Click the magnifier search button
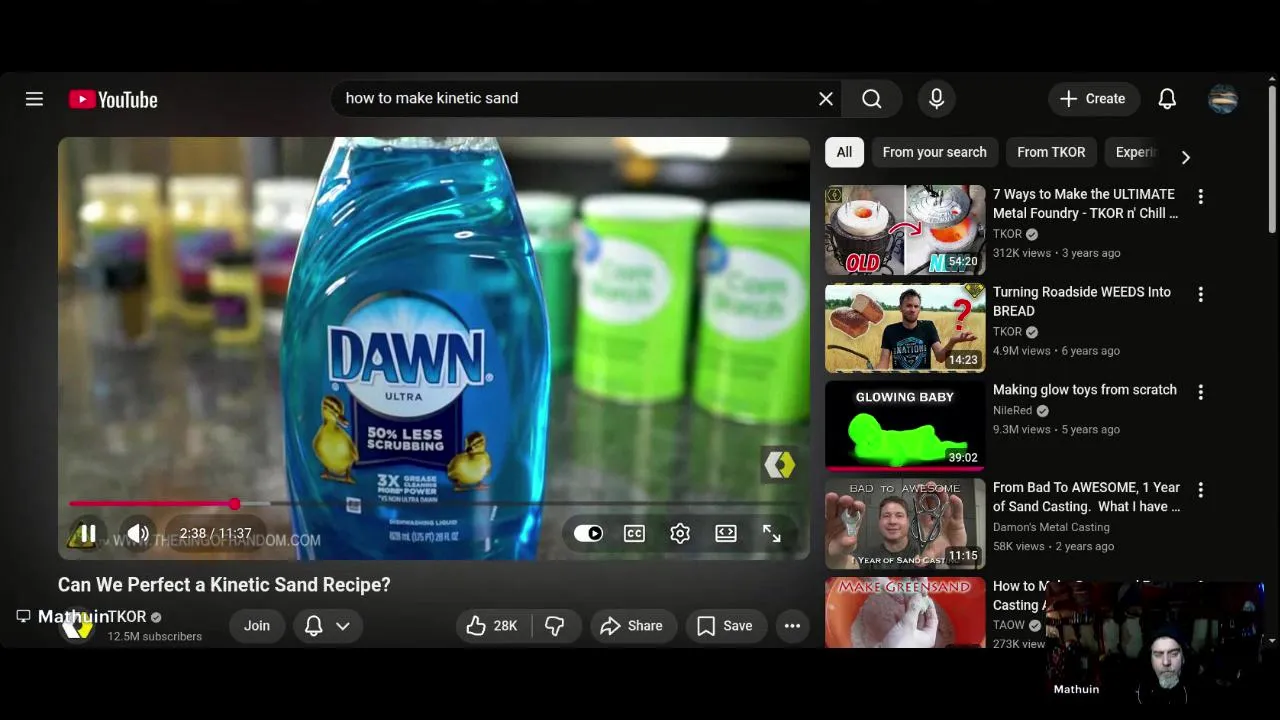The image size is (1280, 720). pyautogui.click(x=872, y=99)
